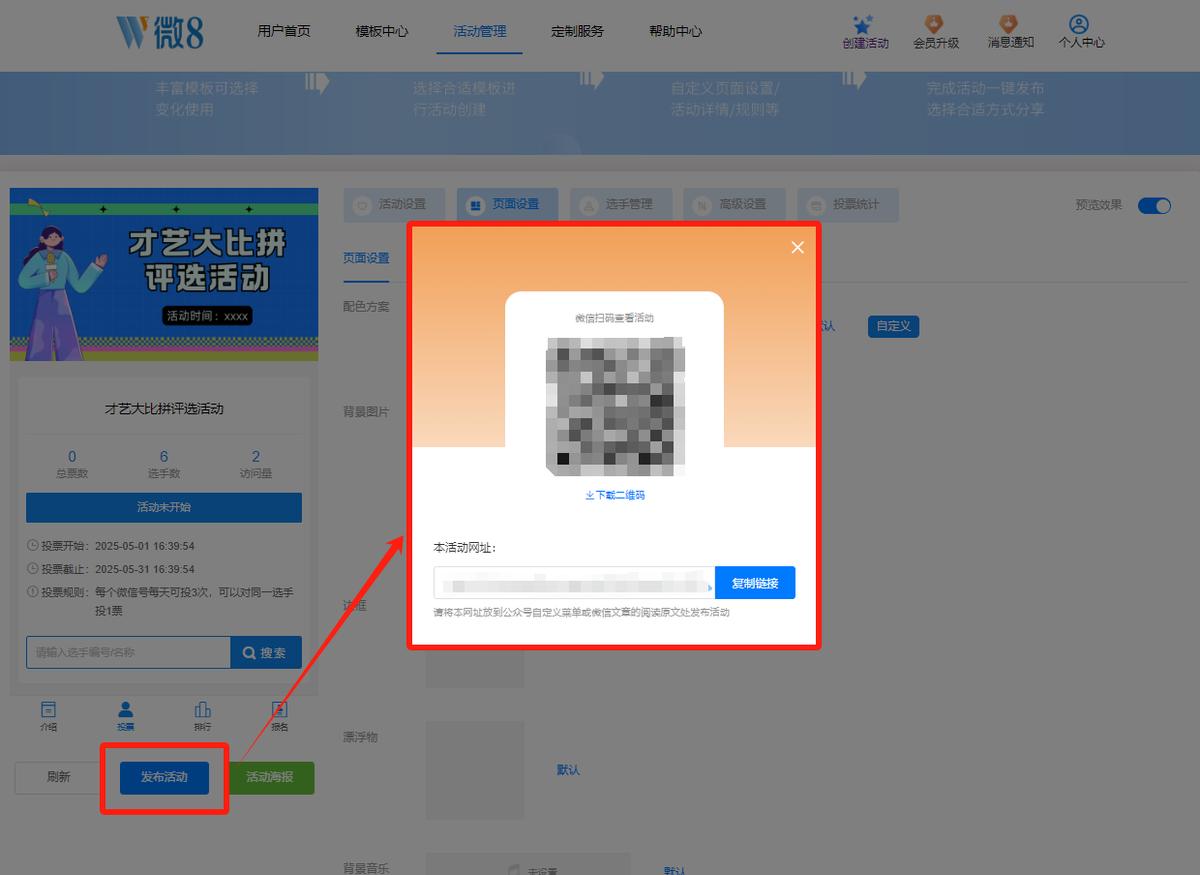Click the 背景图片 label
Image resolution: width=1200 pixels, height=875 pixels.
[x=366, y=411]
